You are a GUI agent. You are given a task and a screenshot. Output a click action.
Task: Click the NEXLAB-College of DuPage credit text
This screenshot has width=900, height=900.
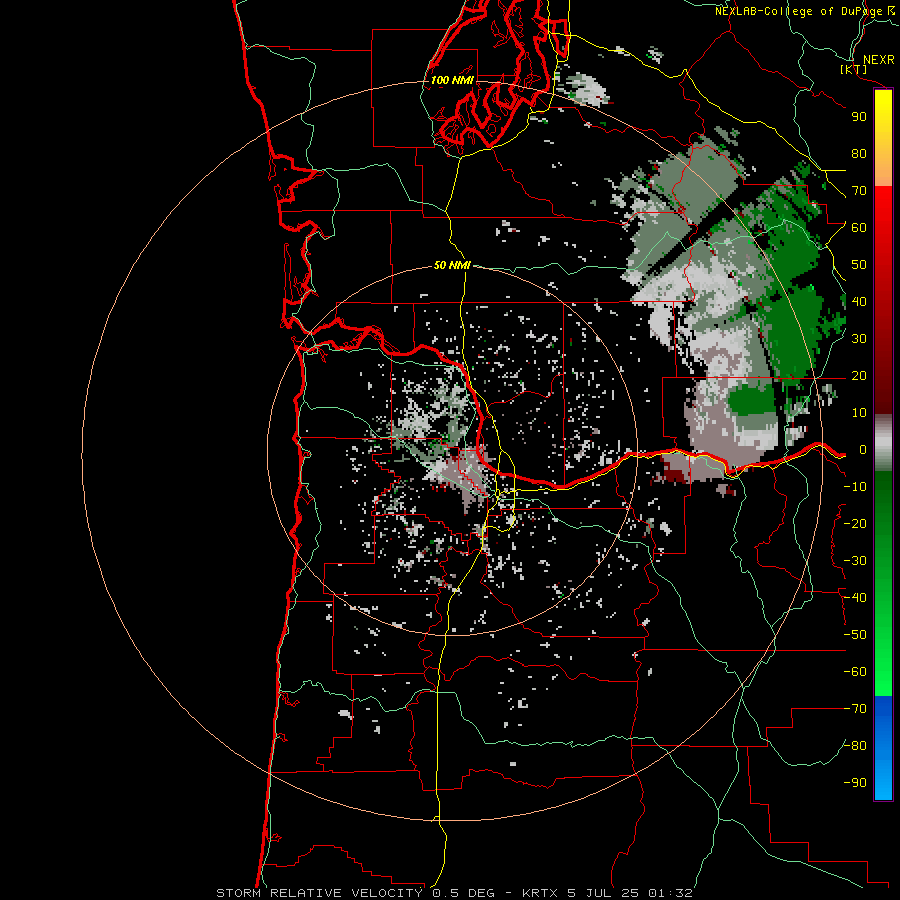click(x=804, y=11)
